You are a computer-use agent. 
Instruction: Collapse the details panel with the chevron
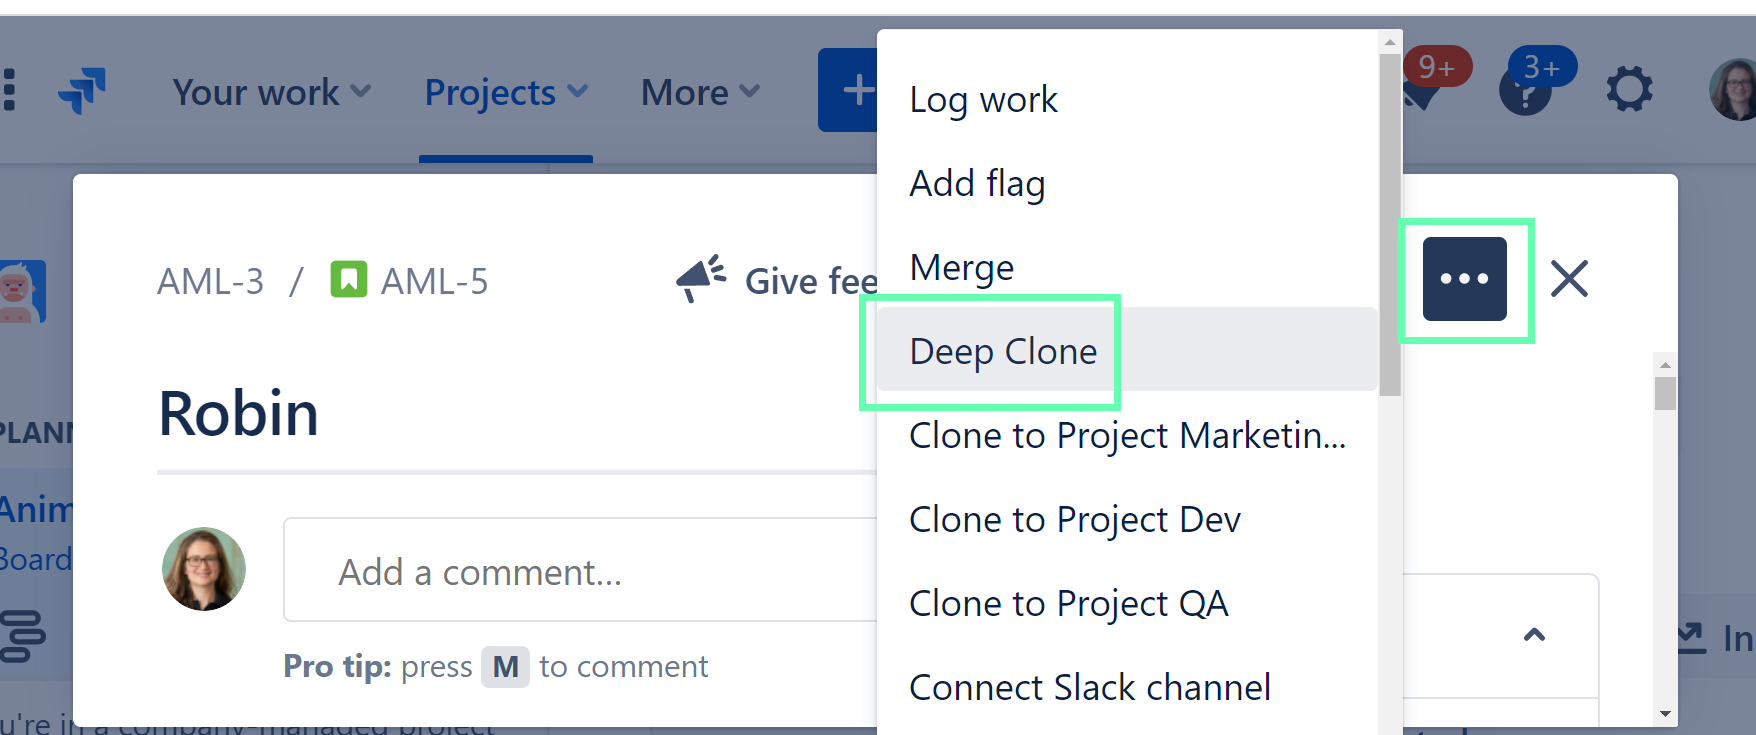[1536, 636]
